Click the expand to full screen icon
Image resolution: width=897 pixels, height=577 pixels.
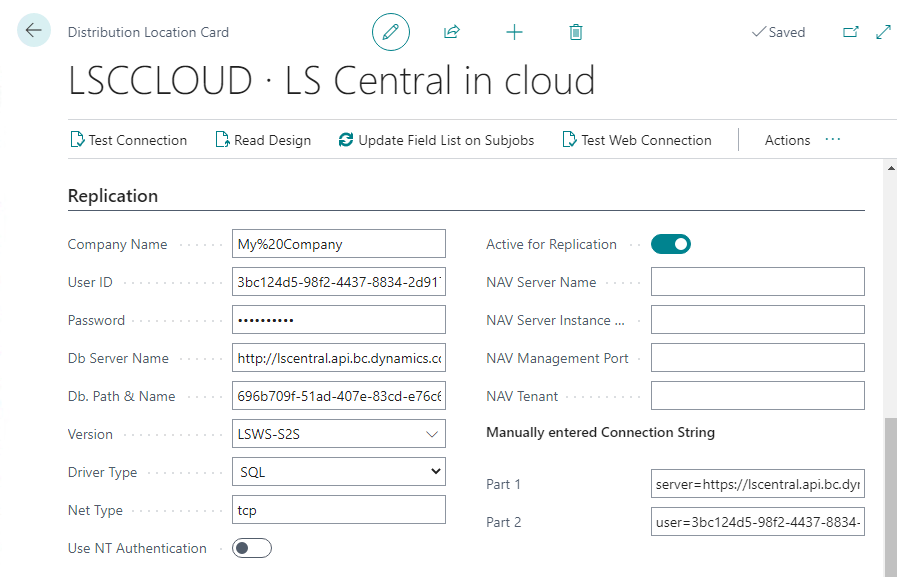(883, 32)
